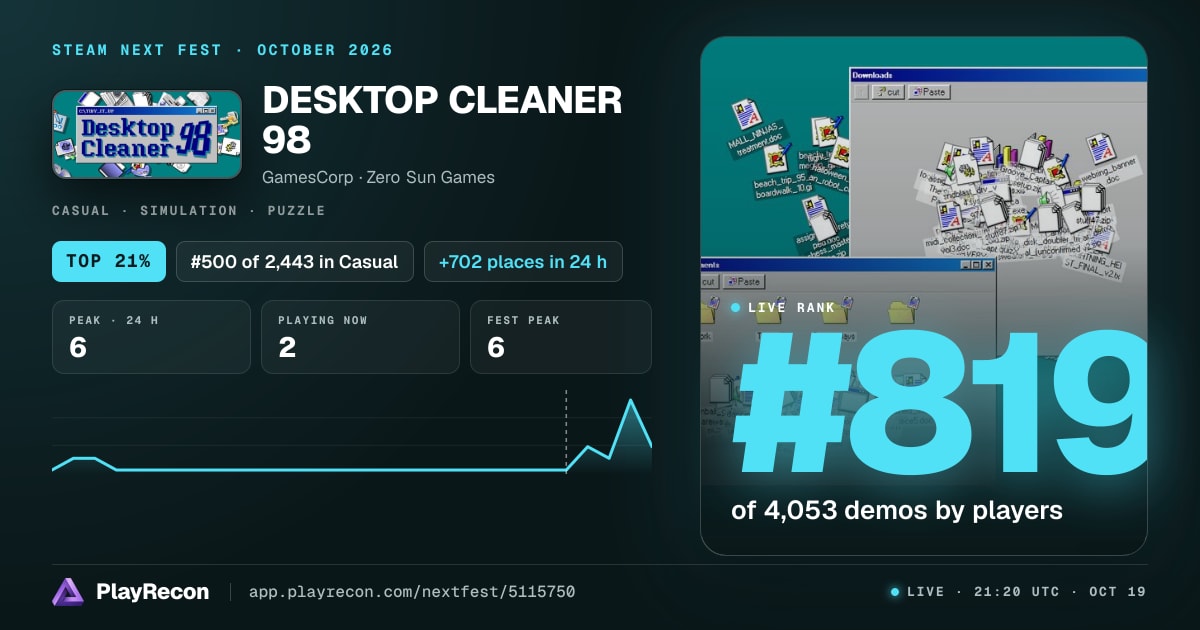The height and width of the screenshot is (630, 1200).
Task: Click the LIVE · 21:20 UTC · OCT 19 status
Action: (x=1018, y=592)
